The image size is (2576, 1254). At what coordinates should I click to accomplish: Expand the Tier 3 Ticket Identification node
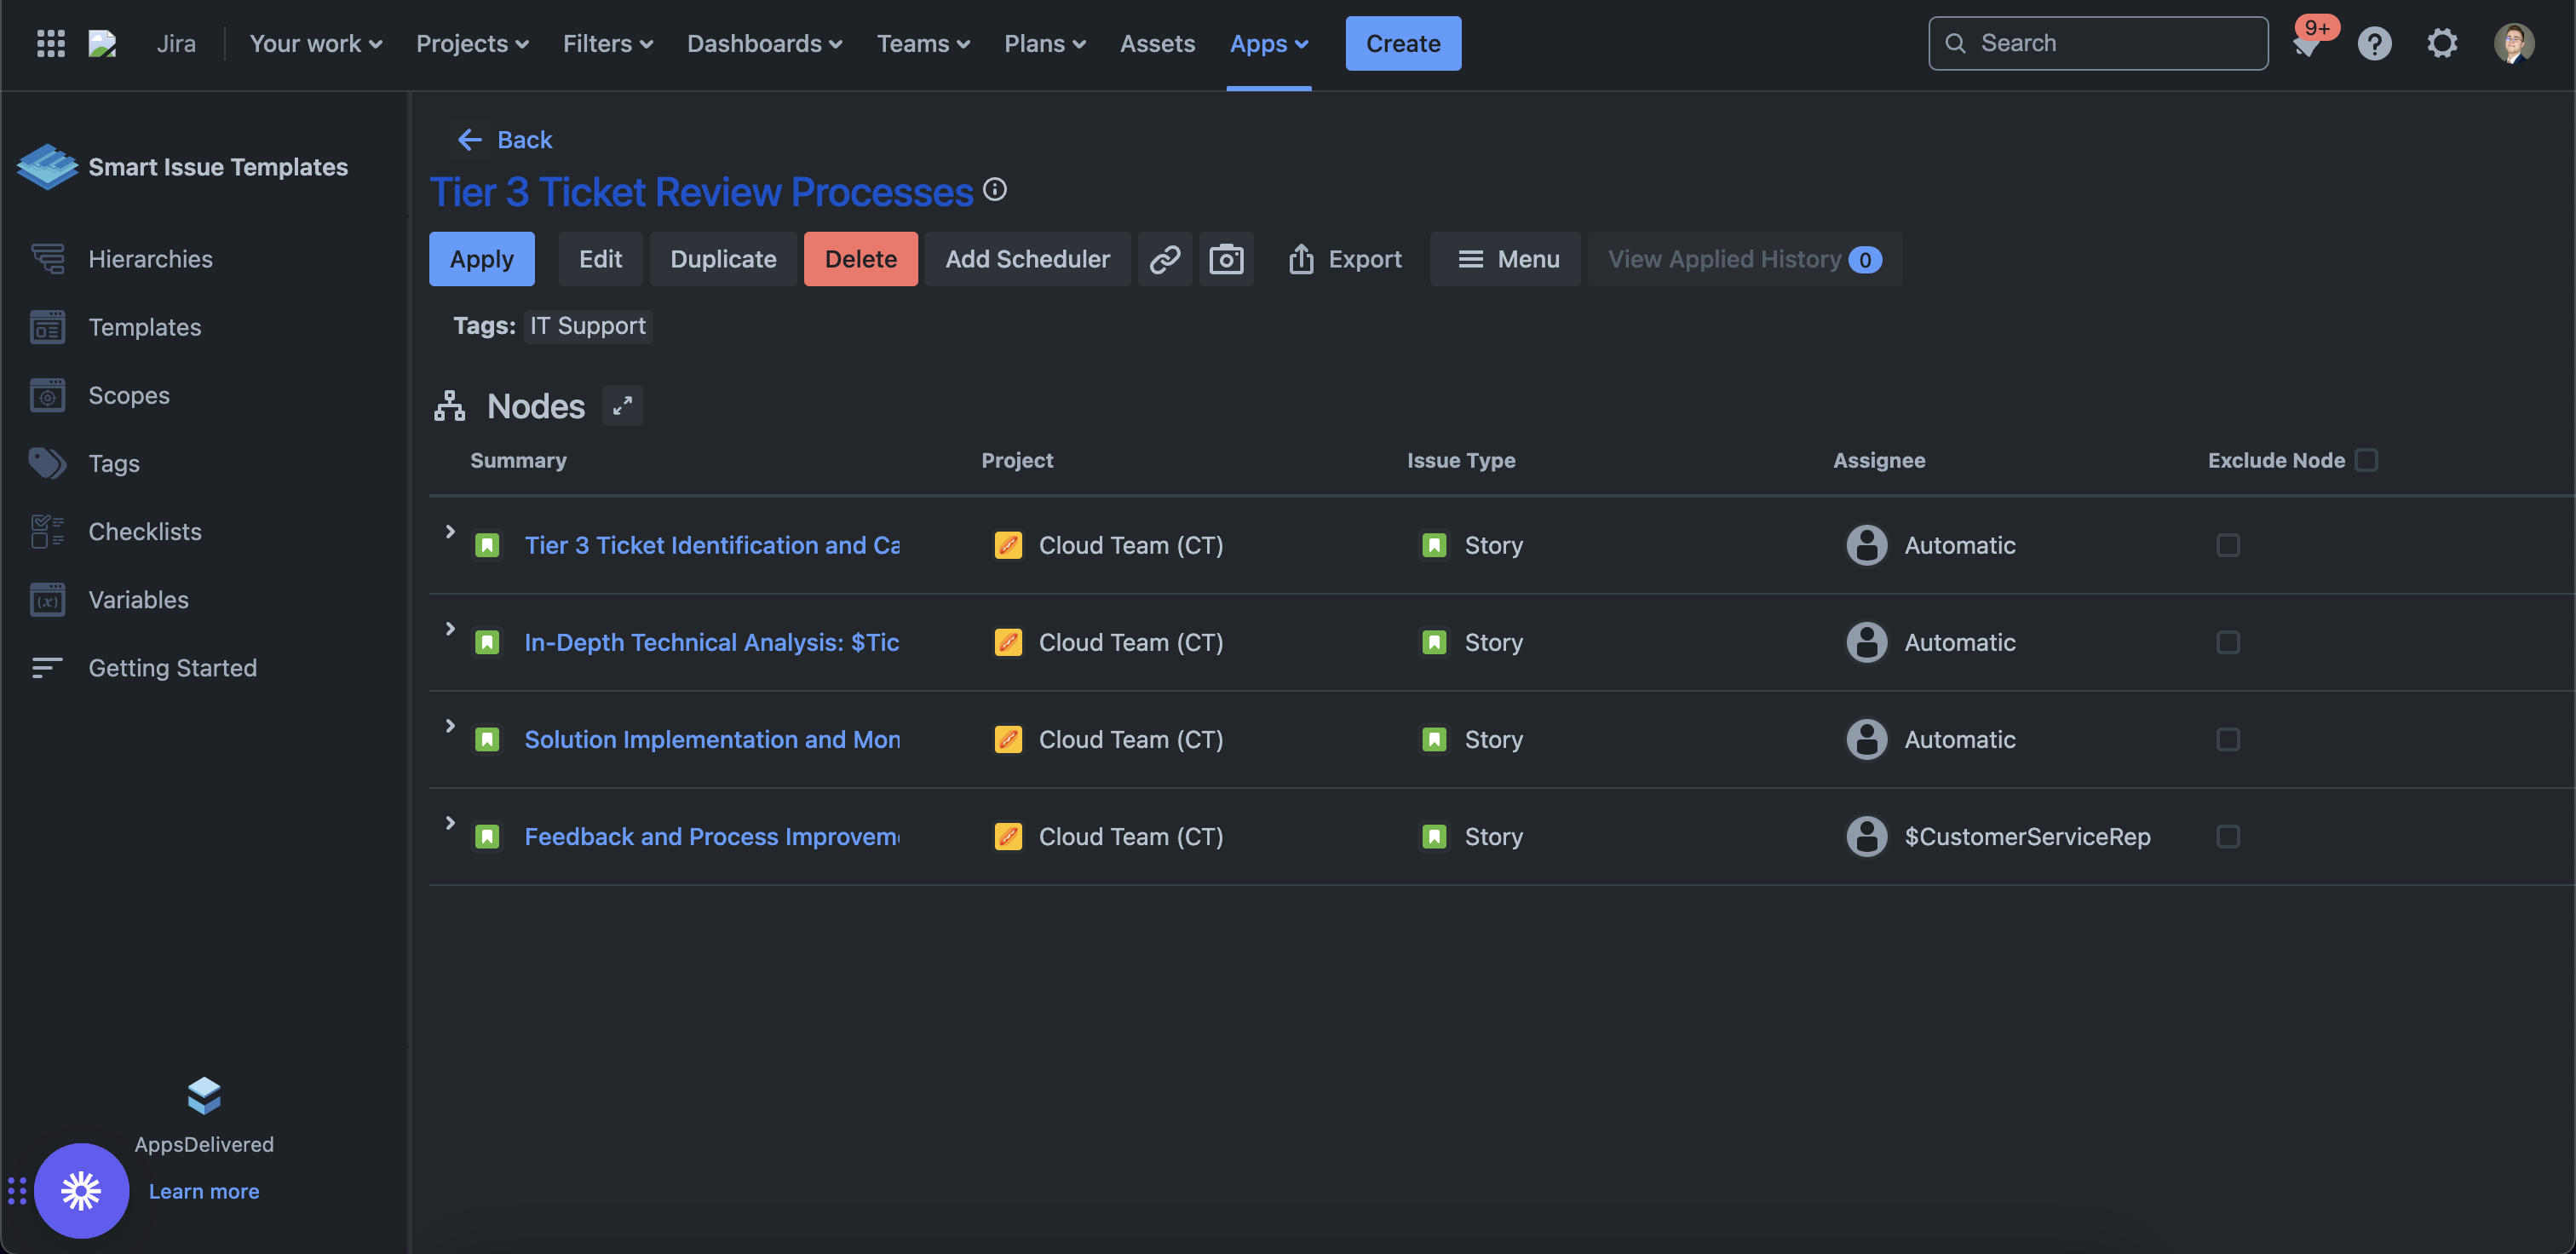(x=450, y=532)
